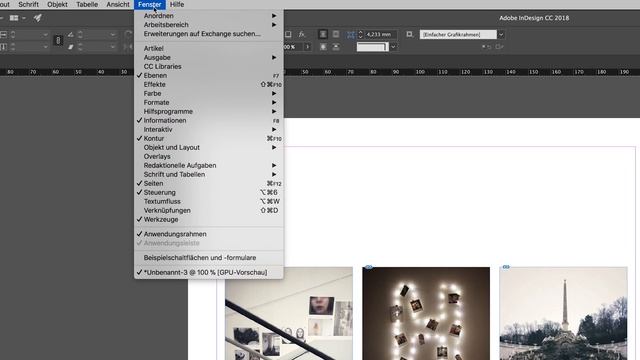Click the corner options icon
The image size is (640, 360).
click(351, 35)
